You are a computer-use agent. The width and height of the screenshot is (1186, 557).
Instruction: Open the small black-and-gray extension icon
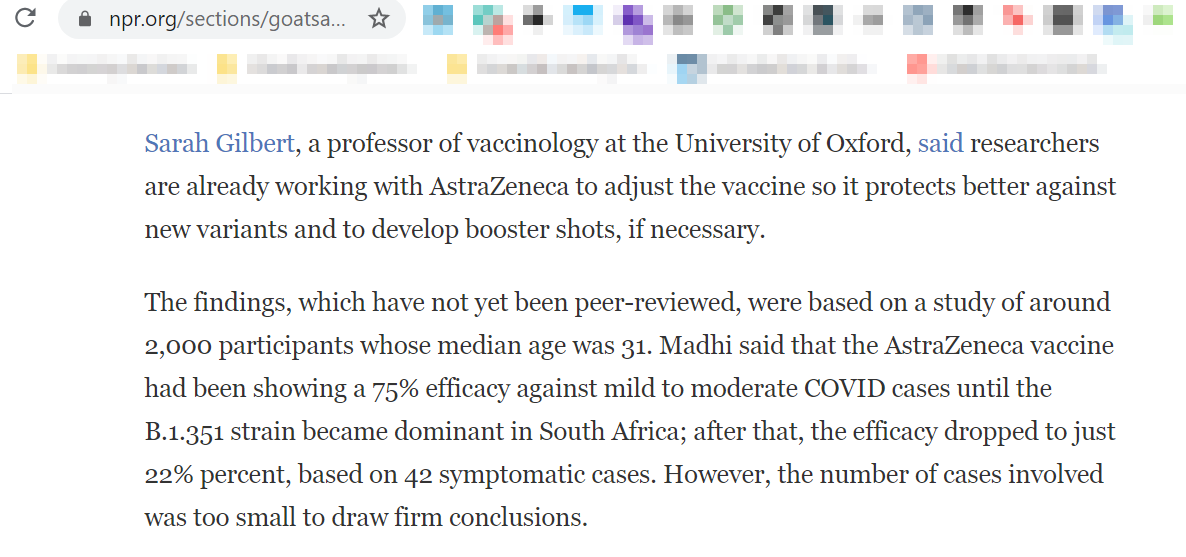538,17
